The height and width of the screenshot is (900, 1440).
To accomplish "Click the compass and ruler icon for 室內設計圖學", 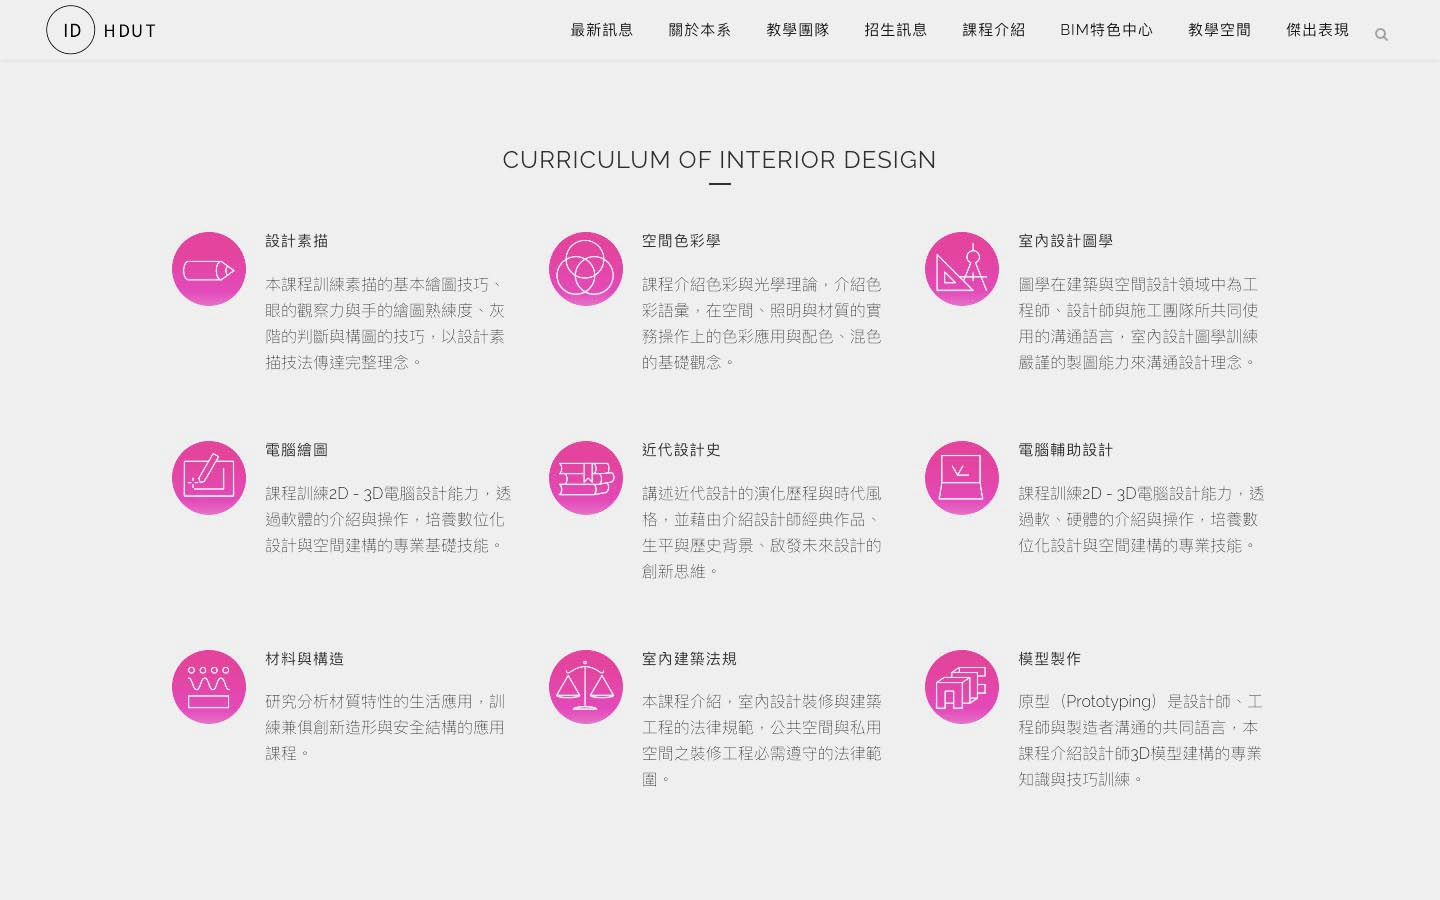I will 961,269.
